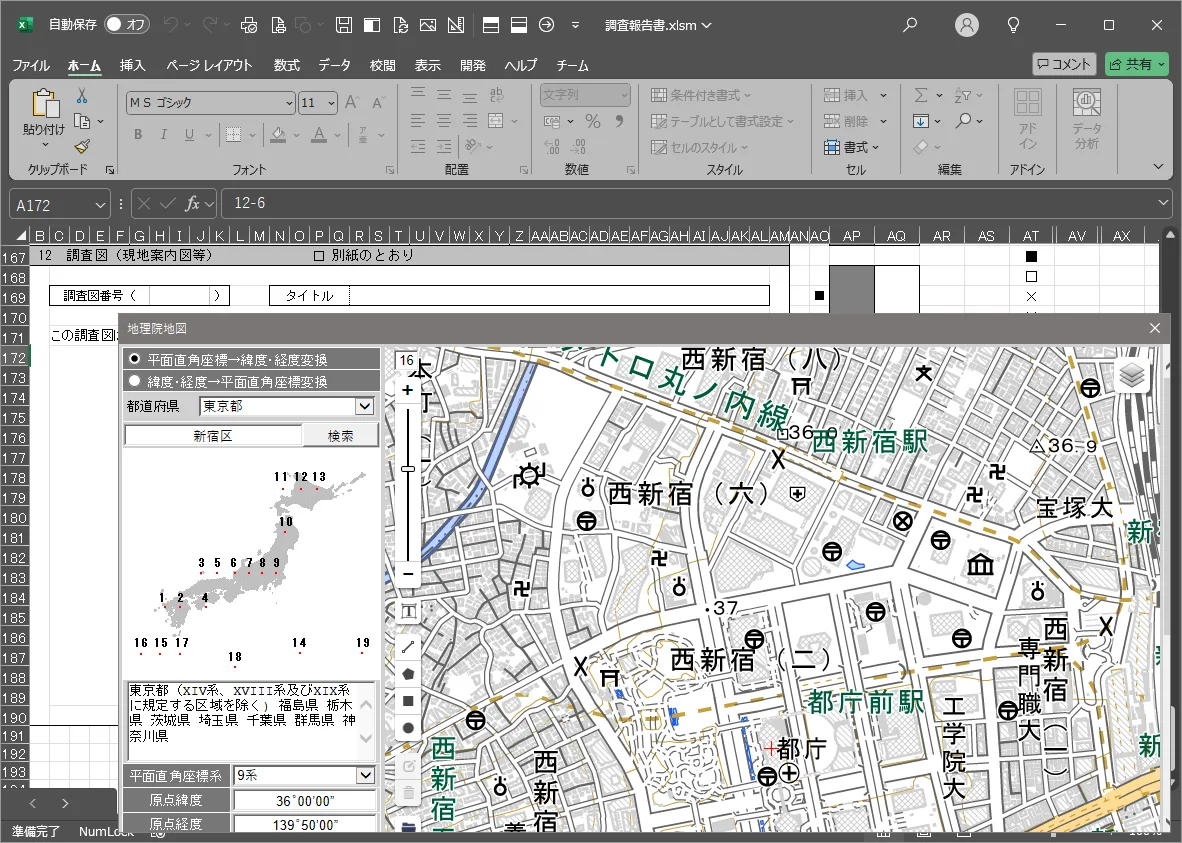This screenshot has width=1182, height=843.
Task: Click the Save floppy icon in quick access
Action: tap(344, 25)
